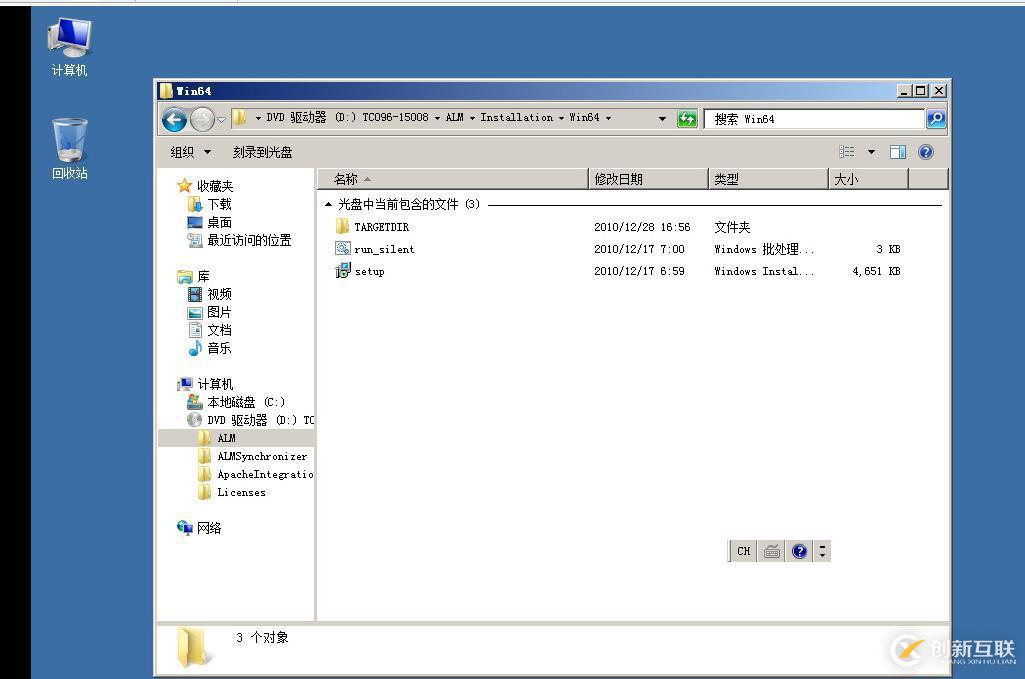Collapse the 光盘中当前包含的文件 group
The image size is (1025, 679).
(328, 202)
